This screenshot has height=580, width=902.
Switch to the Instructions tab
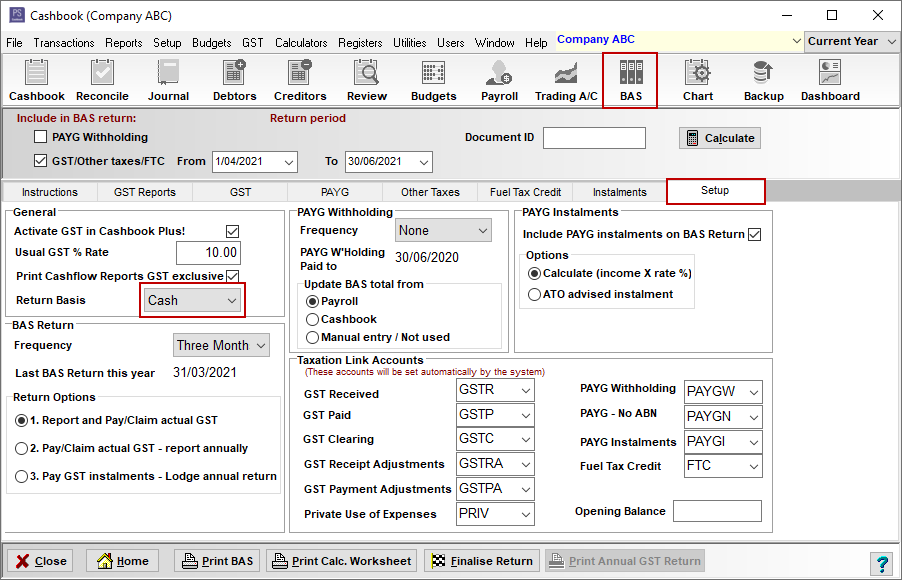(49, 192)
